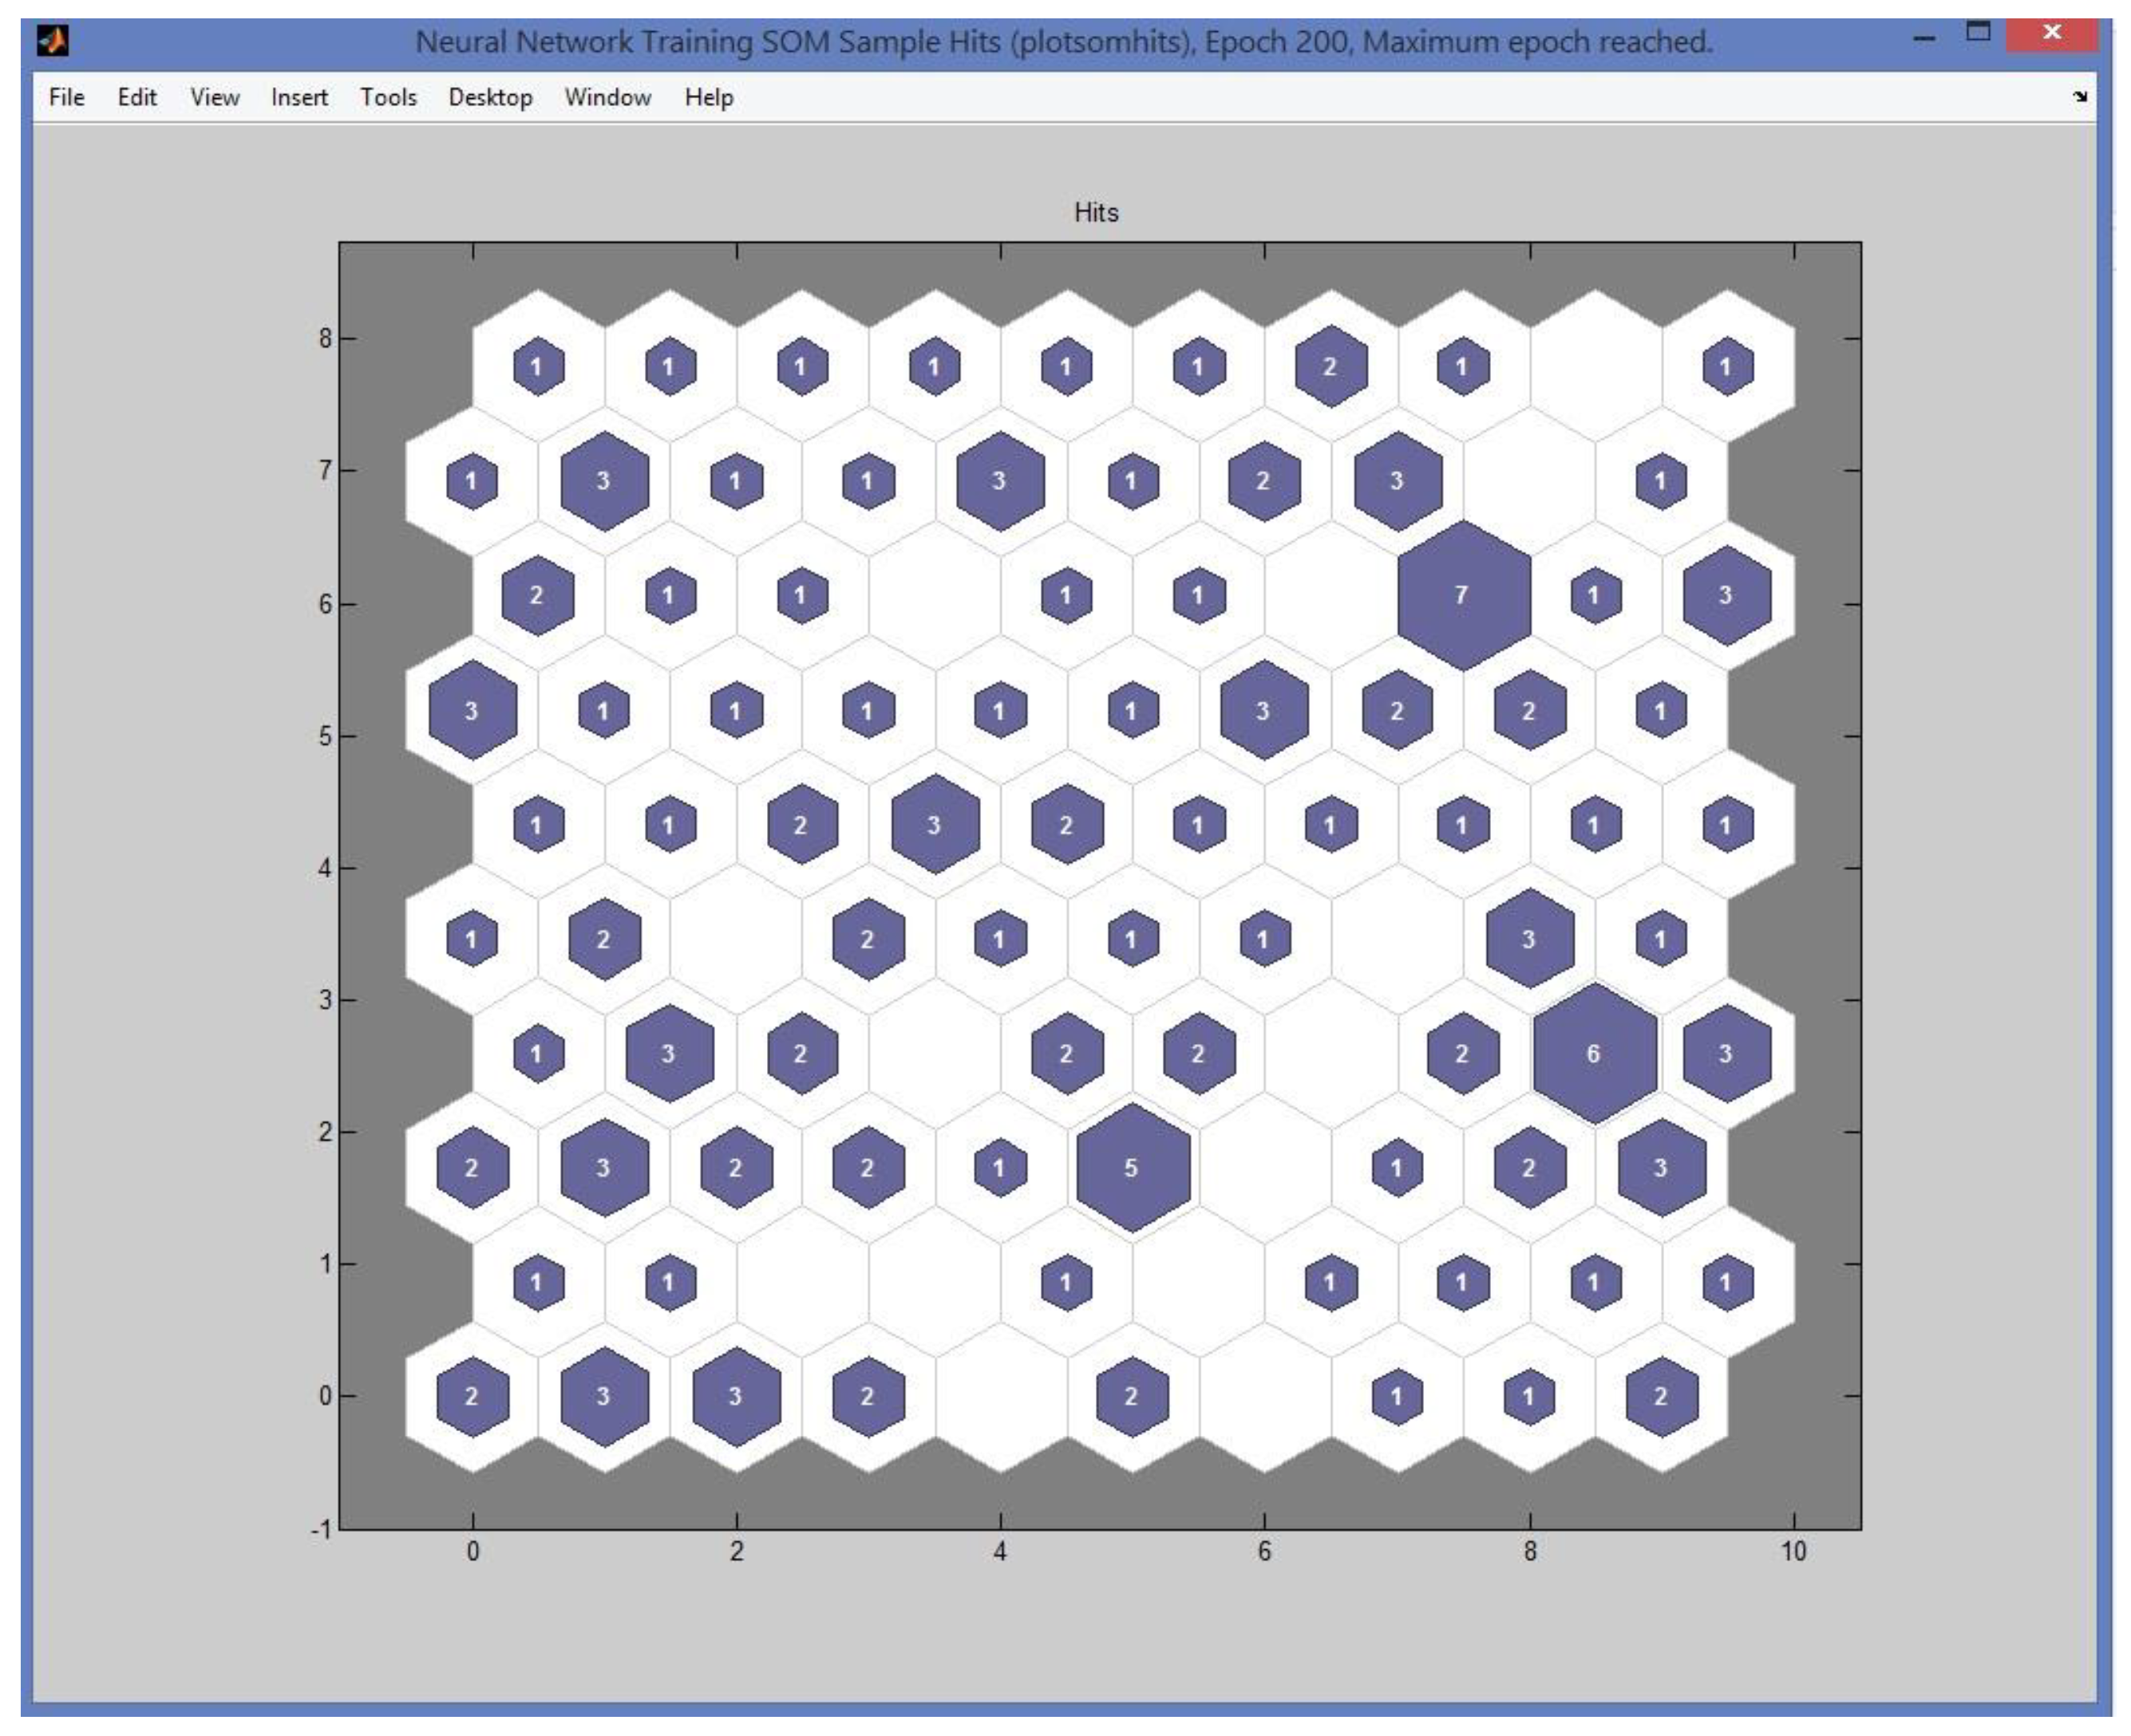Click the MATLAB logo icon in title bar
Viewport: 2131px width, 1736px height.
click(x=52, y=41)
